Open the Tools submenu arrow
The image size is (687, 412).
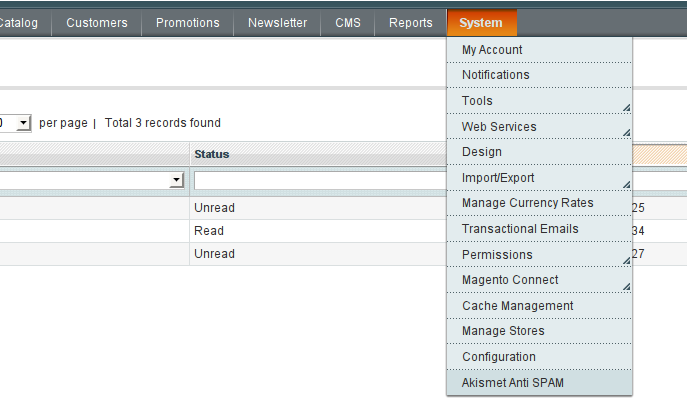627,108
